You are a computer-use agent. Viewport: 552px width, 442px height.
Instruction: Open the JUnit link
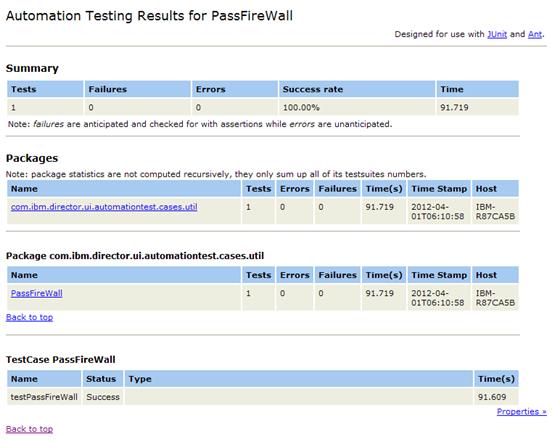coord(497,34)
